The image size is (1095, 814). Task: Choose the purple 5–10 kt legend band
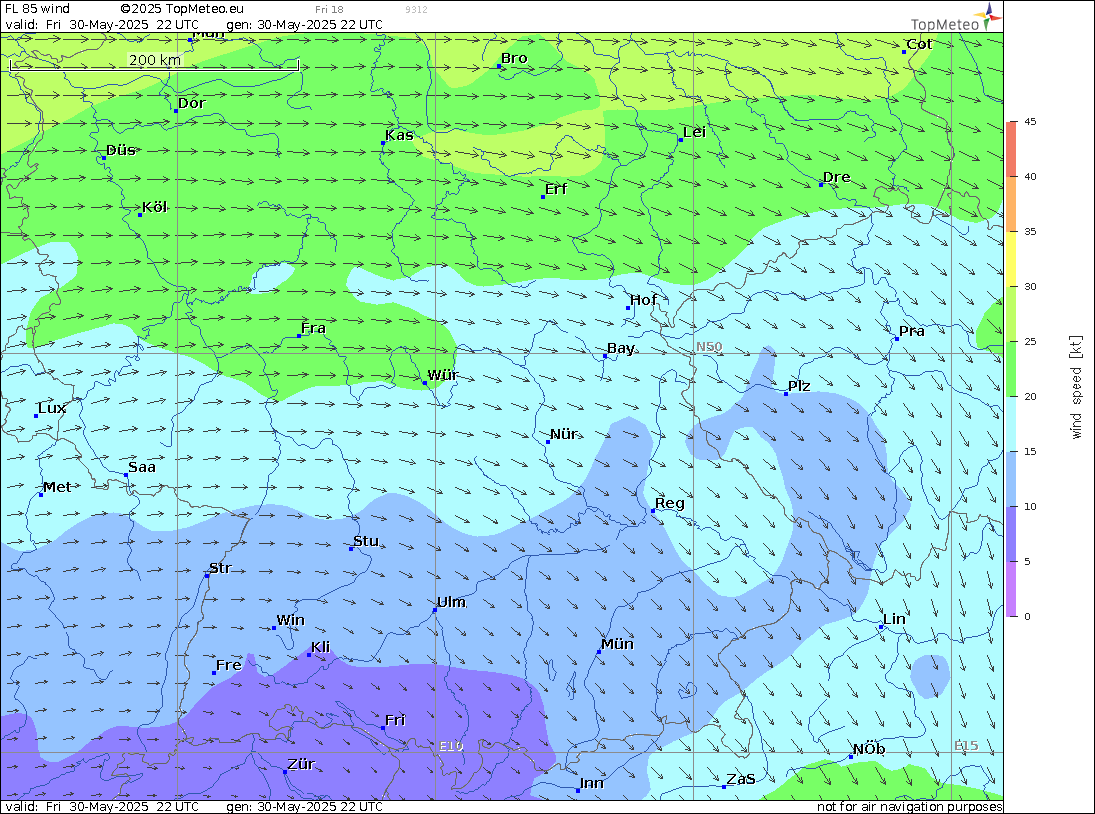point(1011,534)
